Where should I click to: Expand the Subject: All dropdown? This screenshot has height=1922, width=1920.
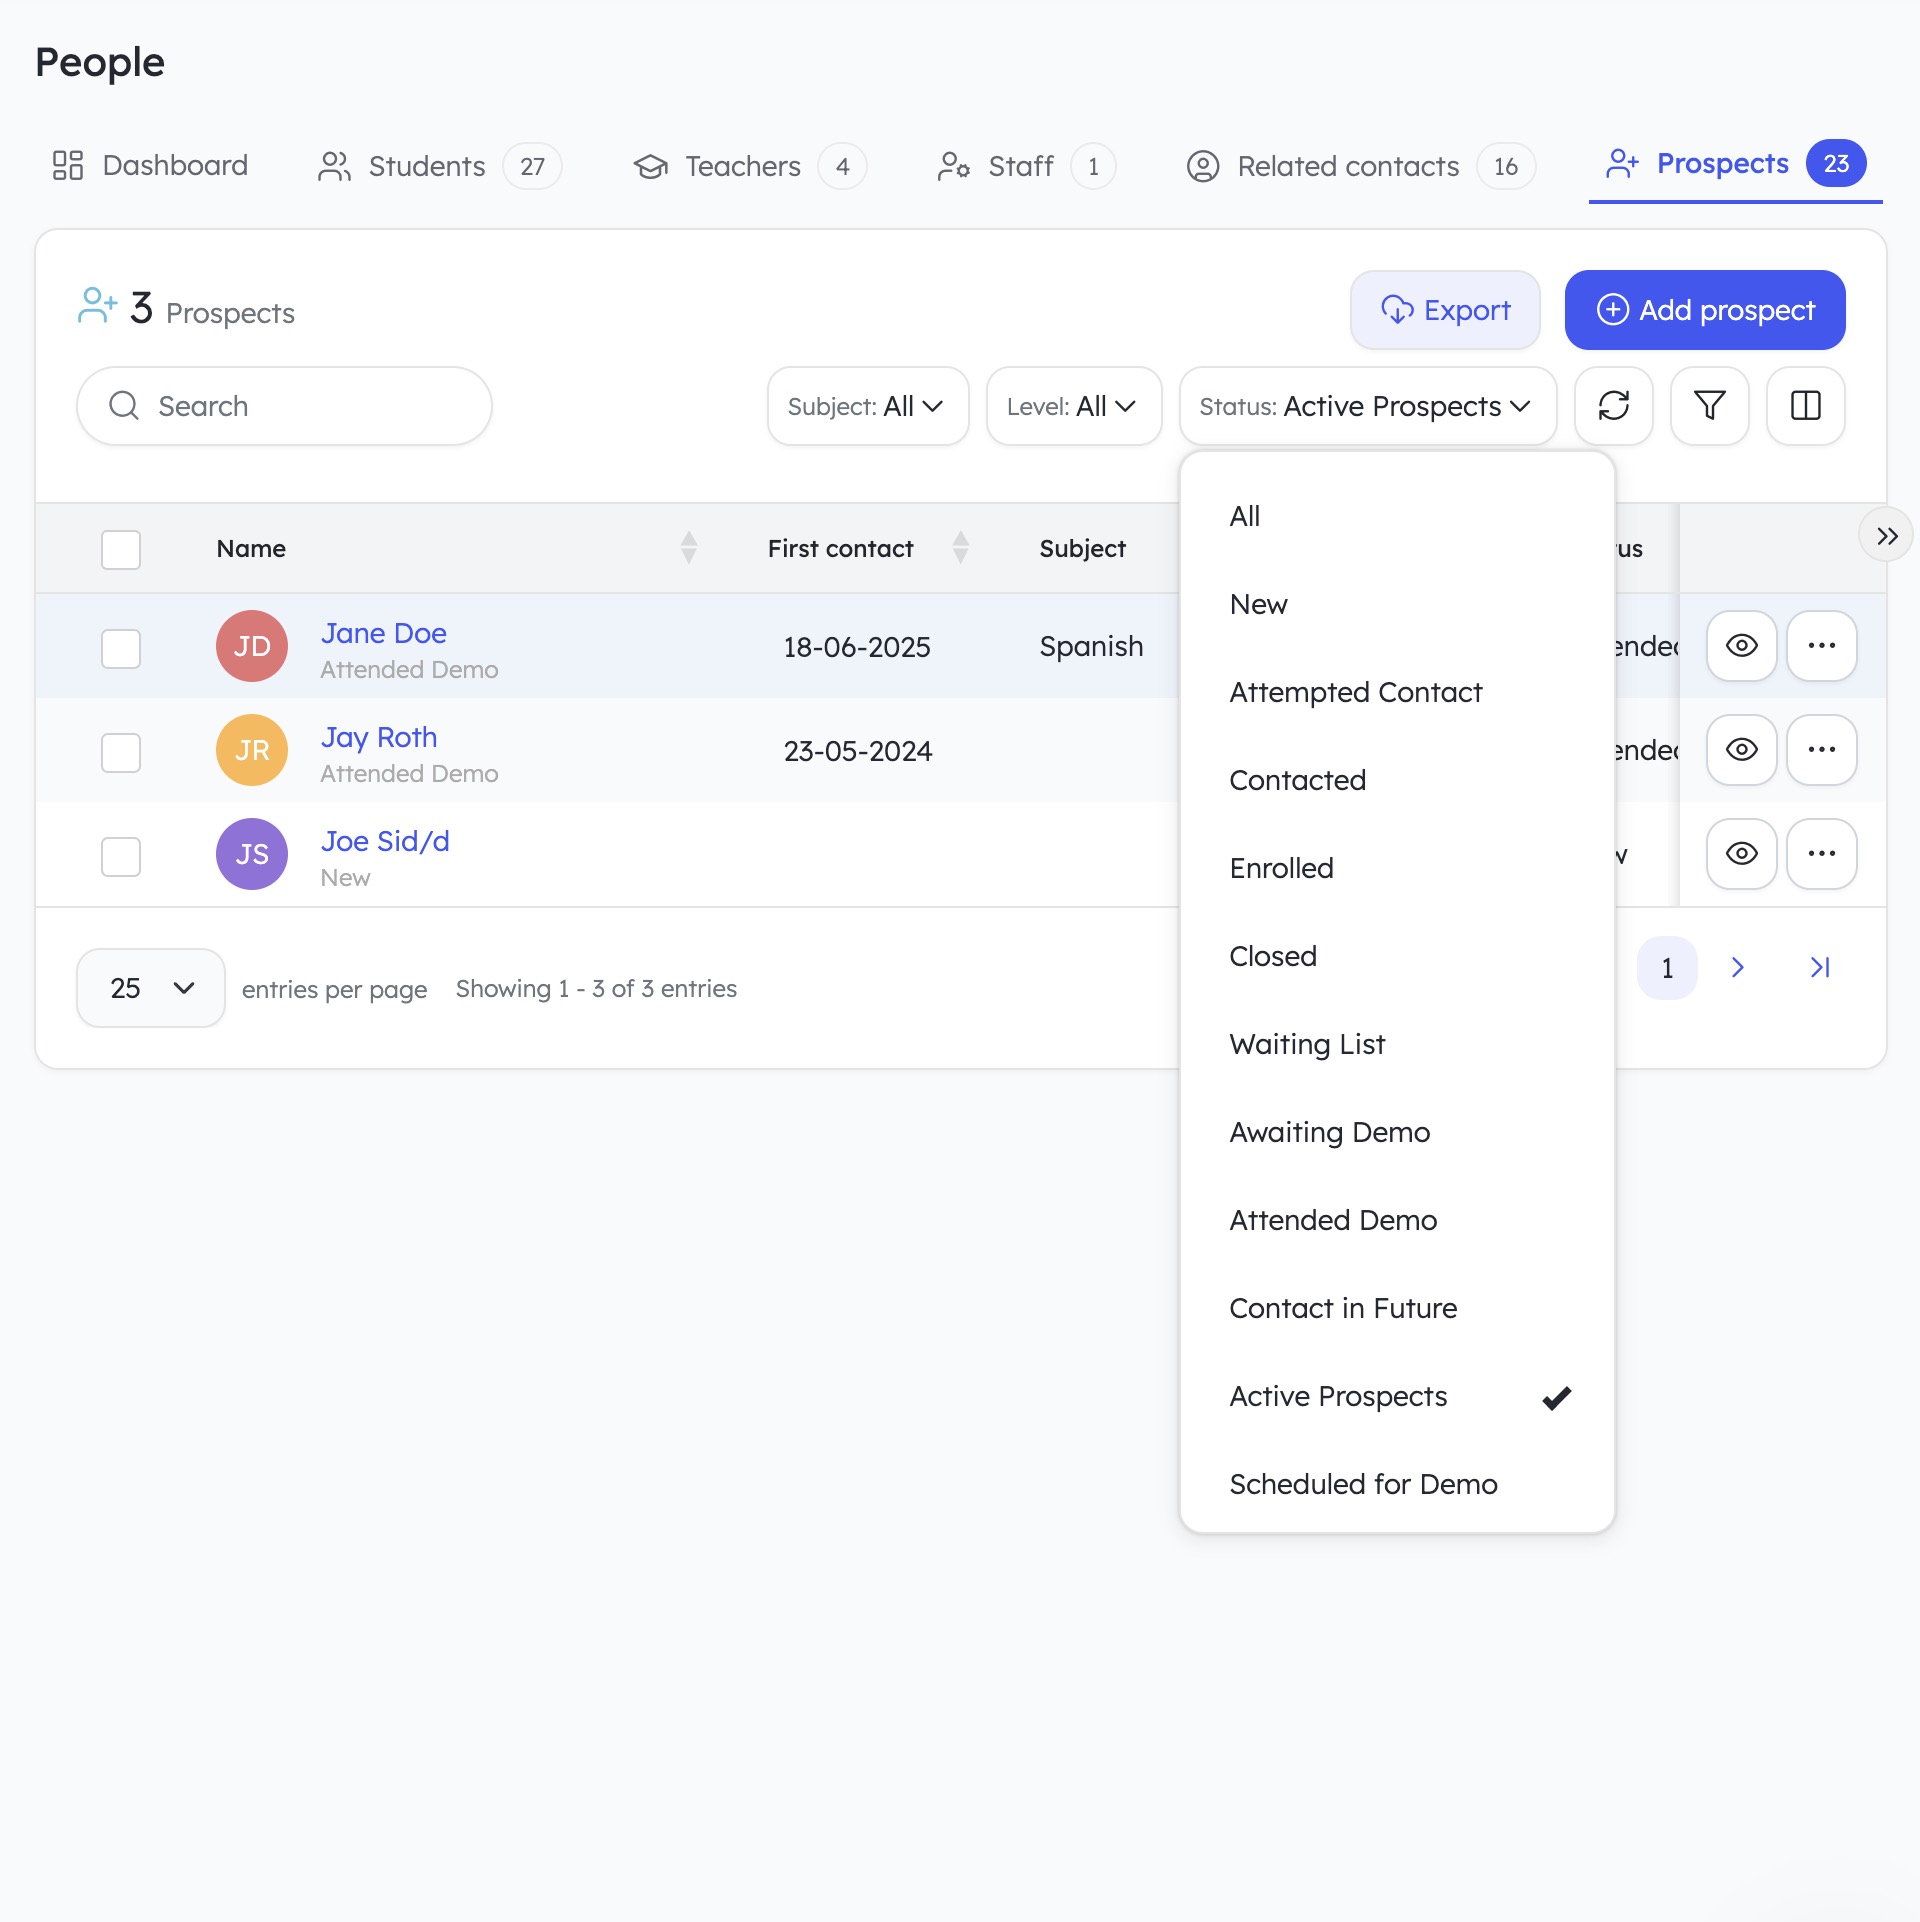867,406
